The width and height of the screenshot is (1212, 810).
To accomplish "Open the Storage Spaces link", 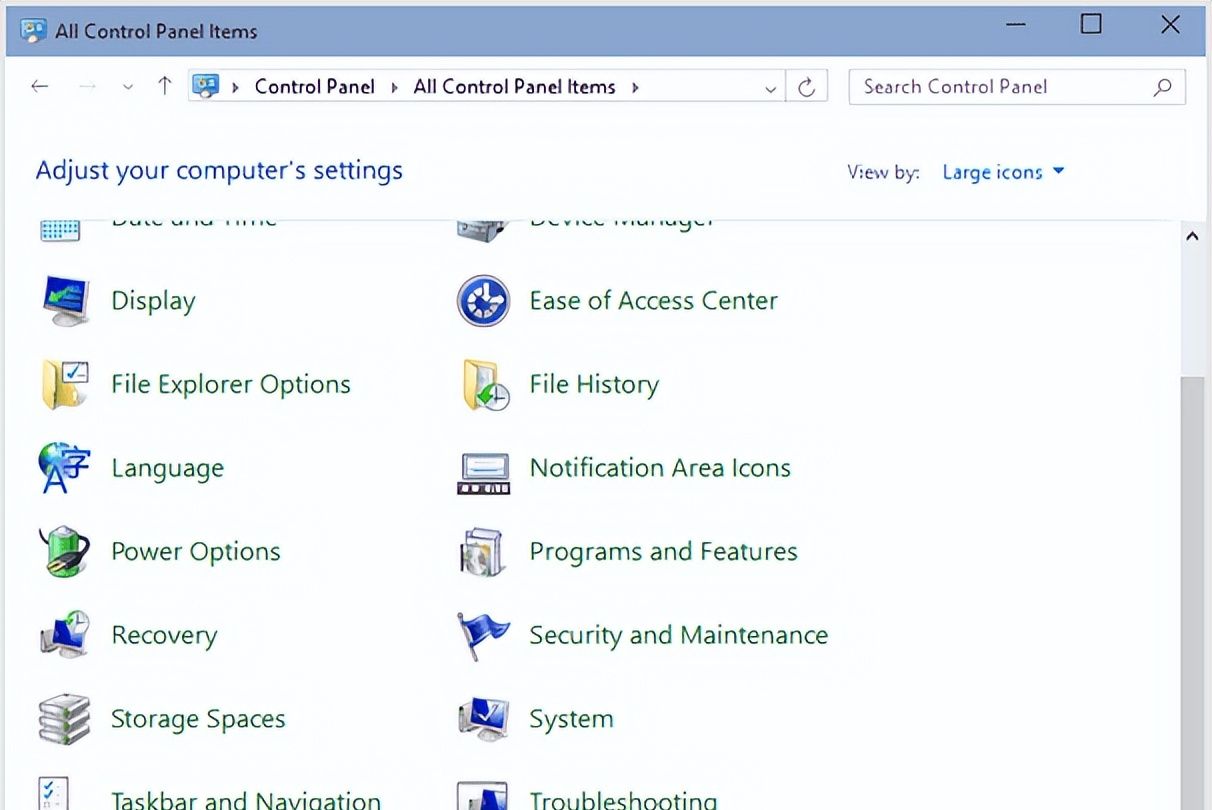I will [x=198, y=719].
